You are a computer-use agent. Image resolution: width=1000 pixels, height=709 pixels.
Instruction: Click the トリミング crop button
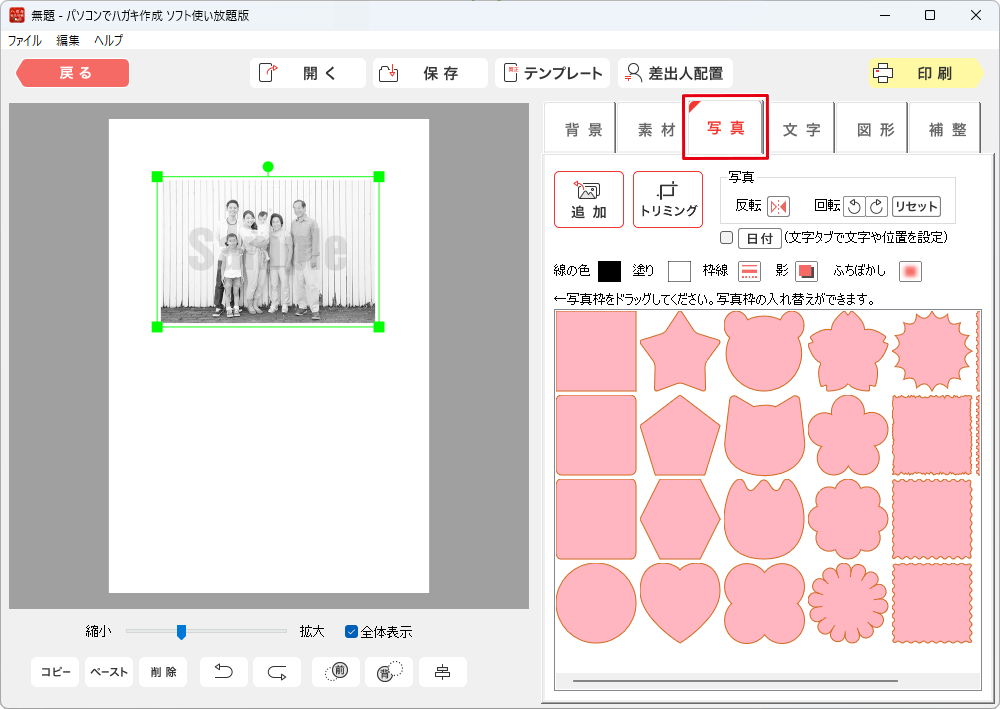pos(668,199)
